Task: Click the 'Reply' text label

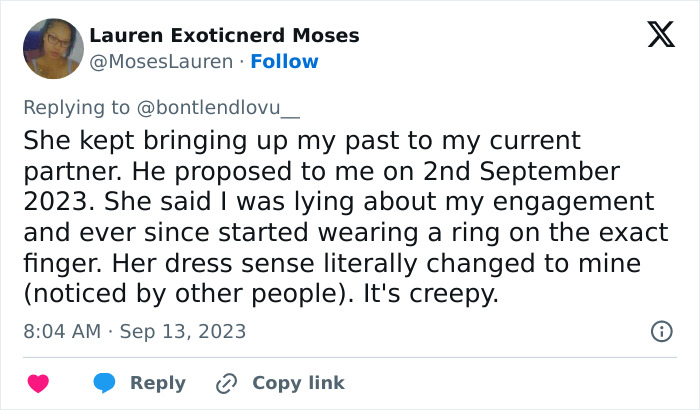Action: point(158,383)
